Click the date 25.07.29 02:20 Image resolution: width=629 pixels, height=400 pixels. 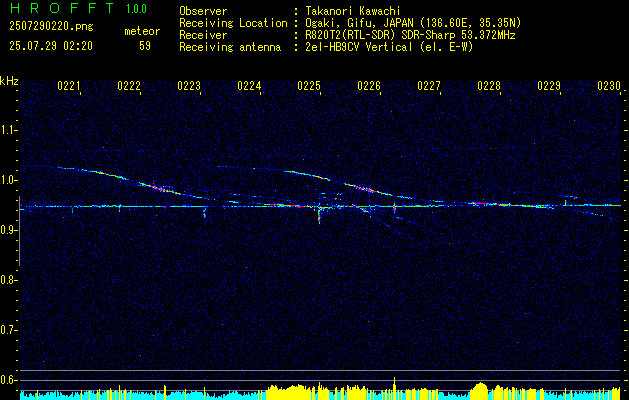click(51, 46)
